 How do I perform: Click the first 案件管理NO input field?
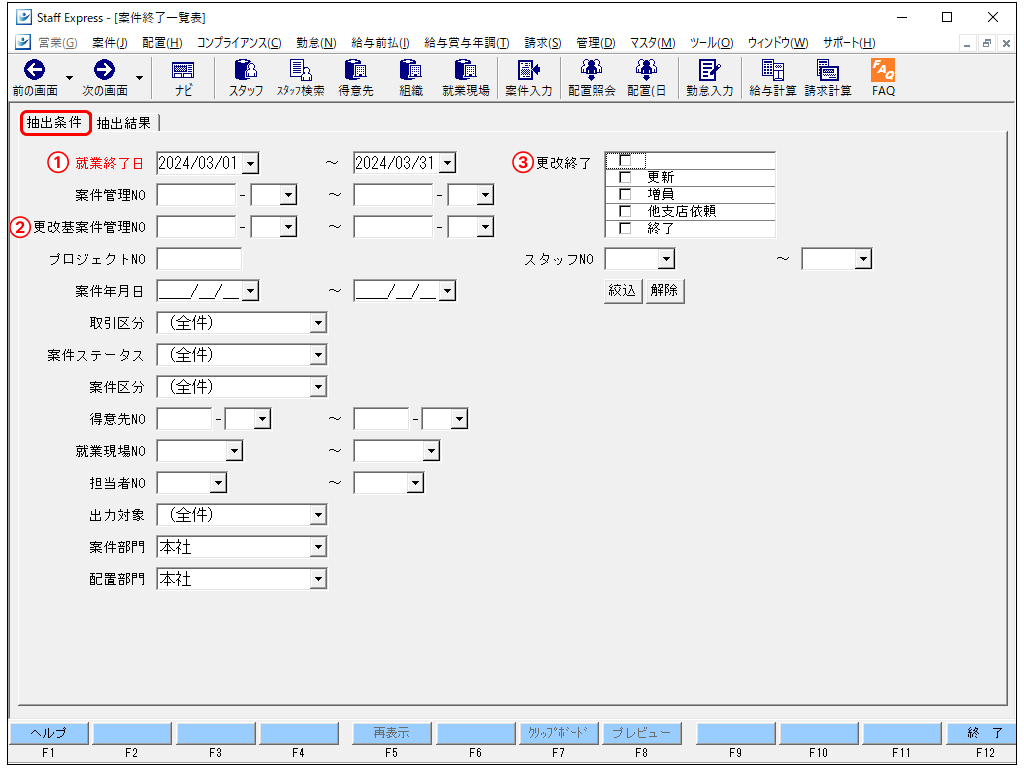tap(196, 195)
